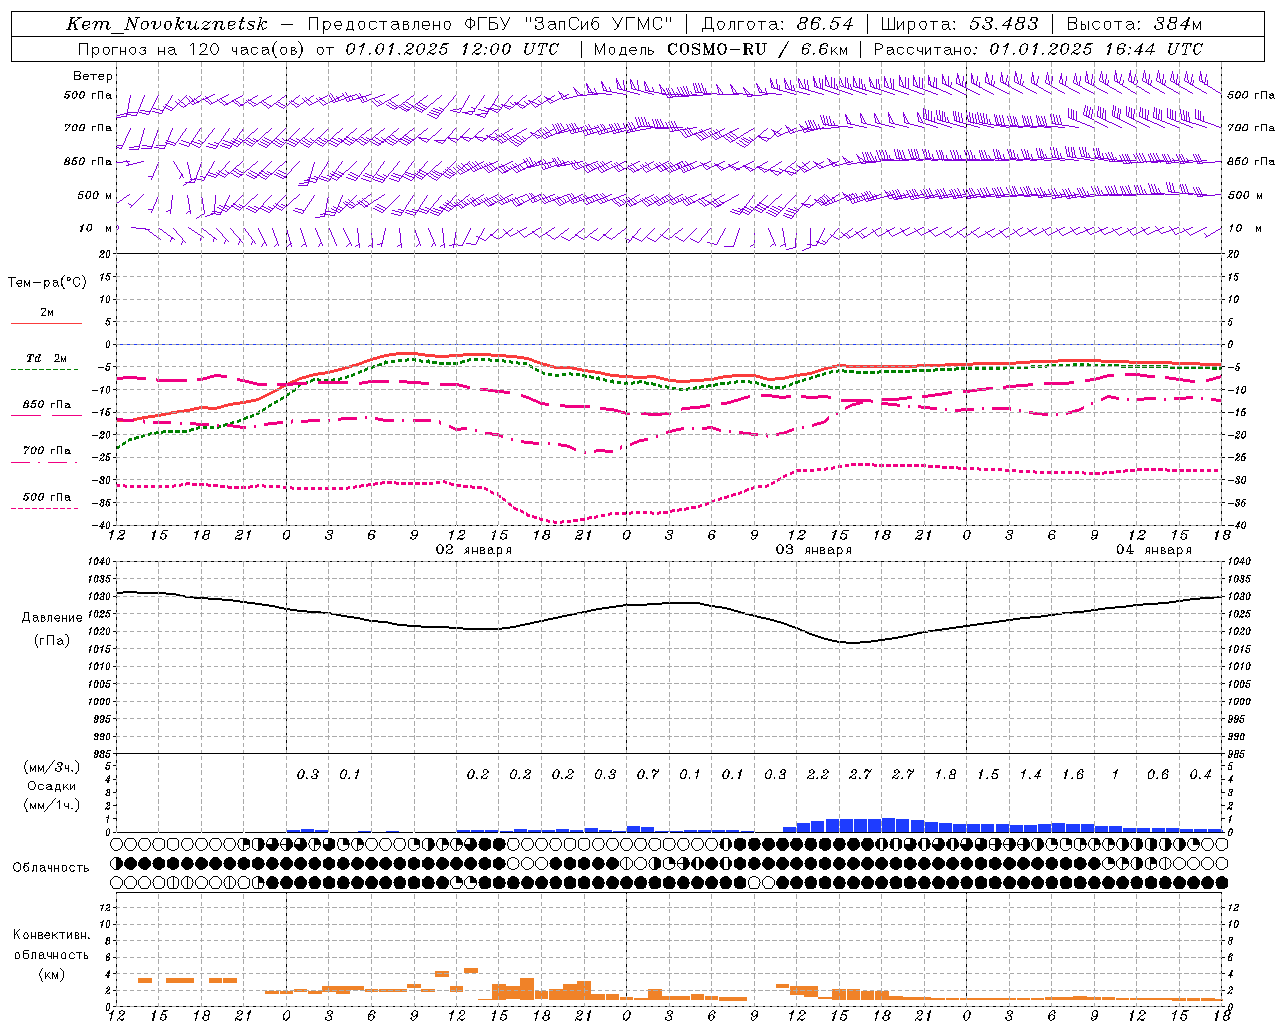Click the Тем-ра(°C) panel label
The image size is (1280, 1024).
(x=47, y=283)
